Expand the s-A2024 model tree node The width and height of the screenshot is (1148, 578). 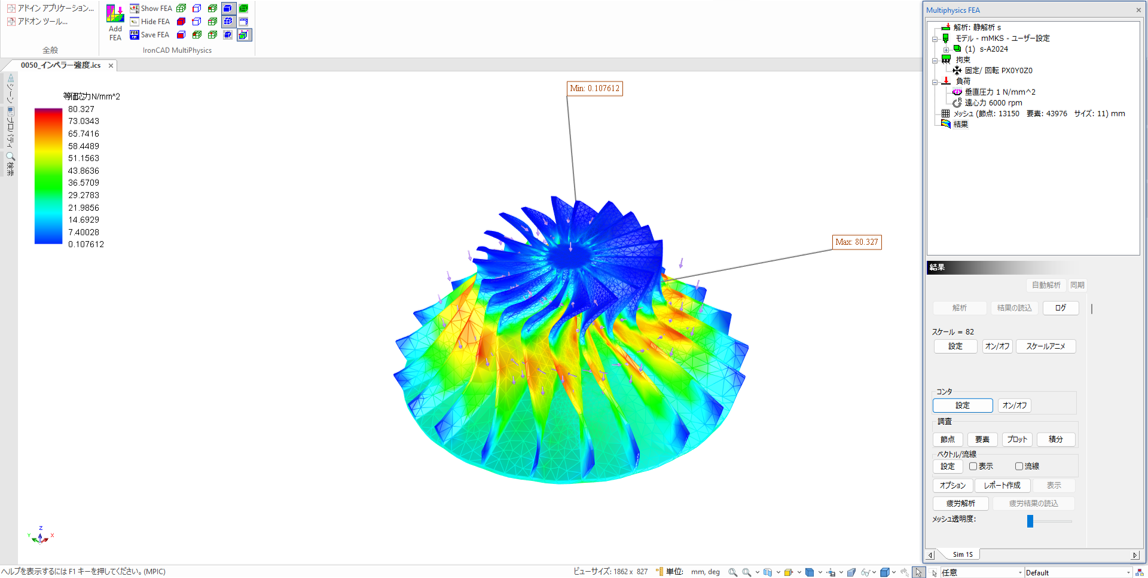[946, 49]
